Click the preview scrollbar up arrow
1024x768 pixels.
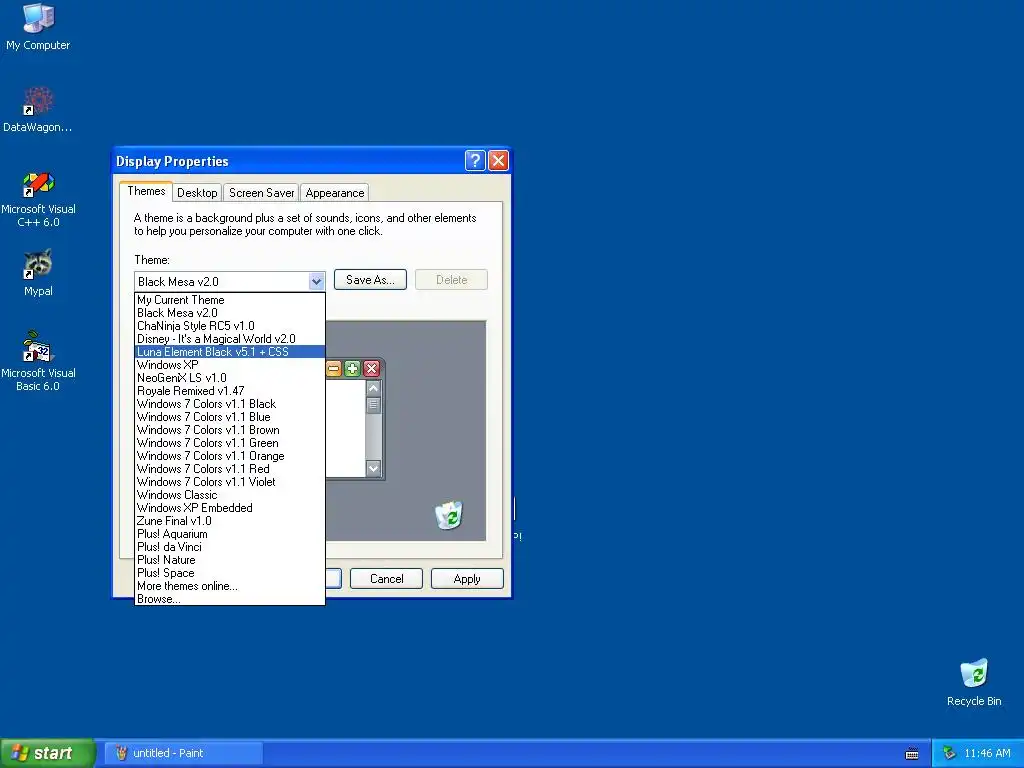point(374,388)
